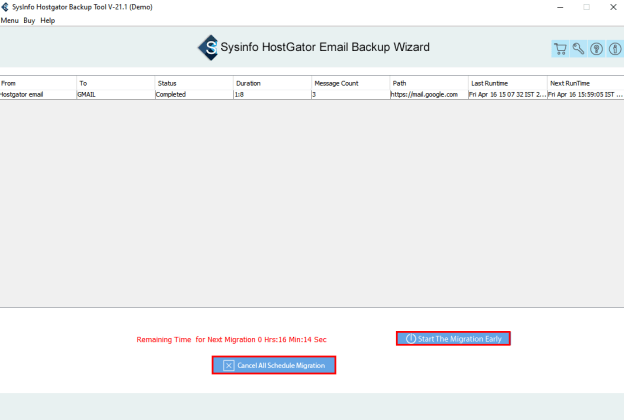Click the Sysinfo logo in header

tap(209, 47)
